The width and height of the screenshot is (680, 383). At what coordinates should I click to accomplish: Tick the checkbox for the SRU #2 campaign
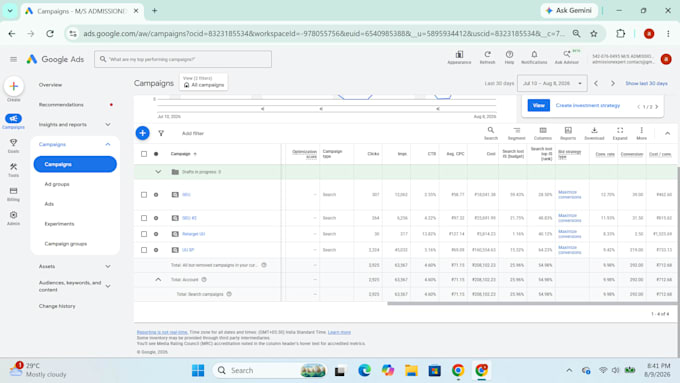pyautogui.click(x=144, y=218)
